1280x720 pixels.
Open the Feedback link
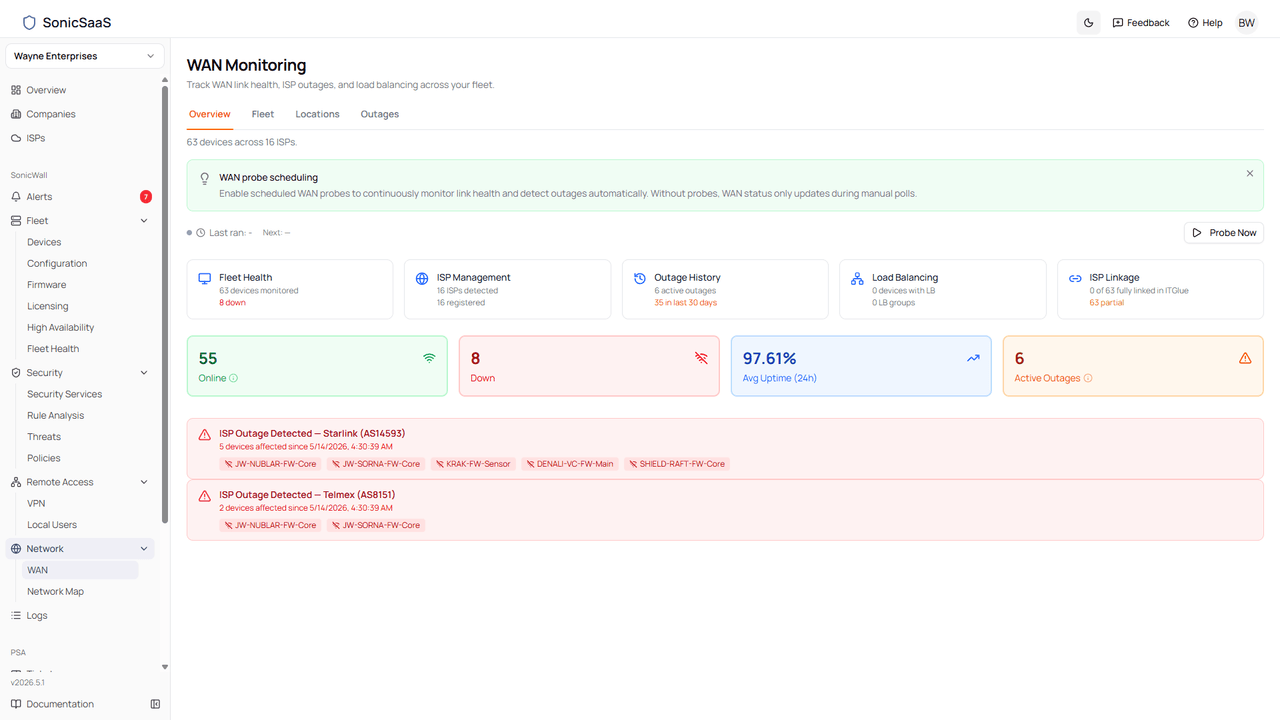[x=1141, y=22]
